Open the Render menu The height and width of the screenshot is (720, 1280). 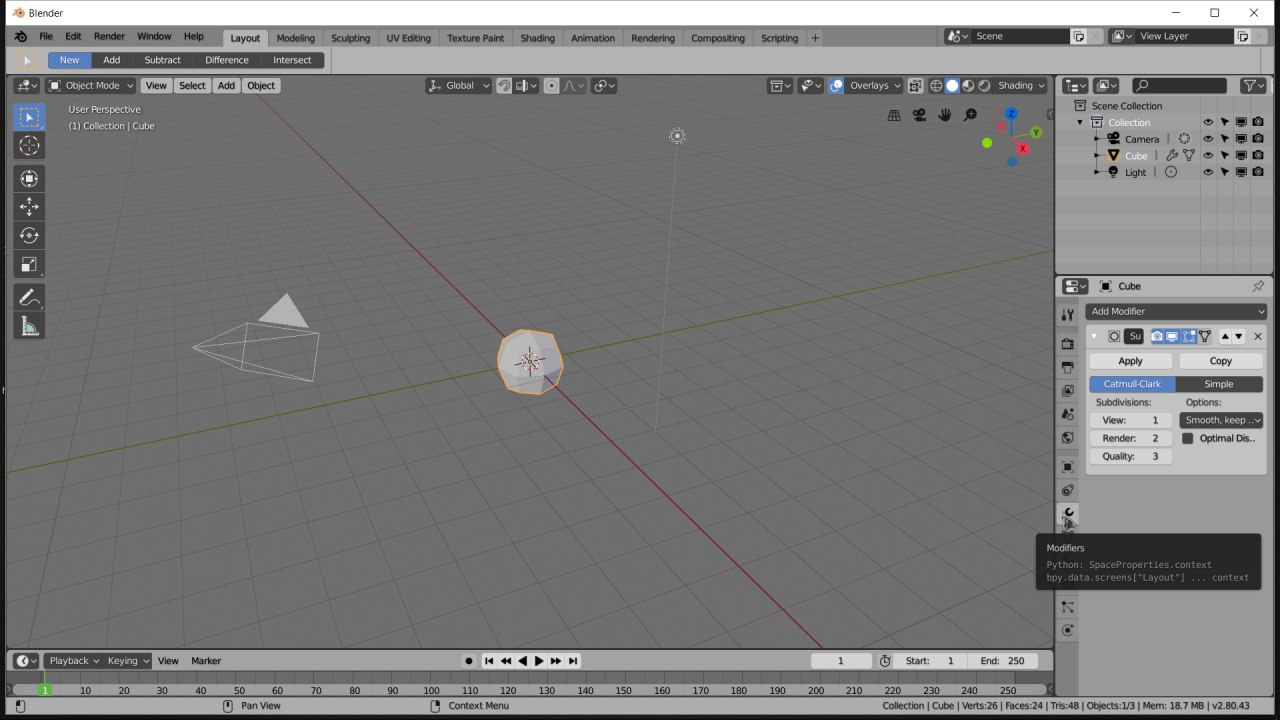pos(109,37)
